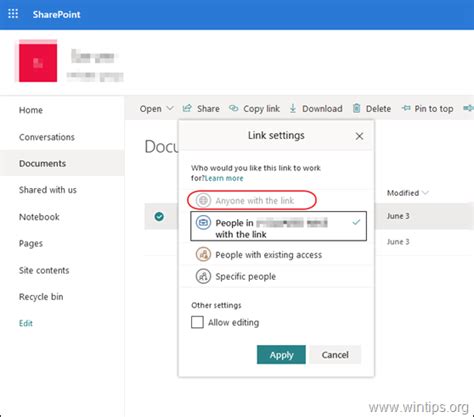
Task: Click the Pin to top pin icon
Action: tap(406, 108)
